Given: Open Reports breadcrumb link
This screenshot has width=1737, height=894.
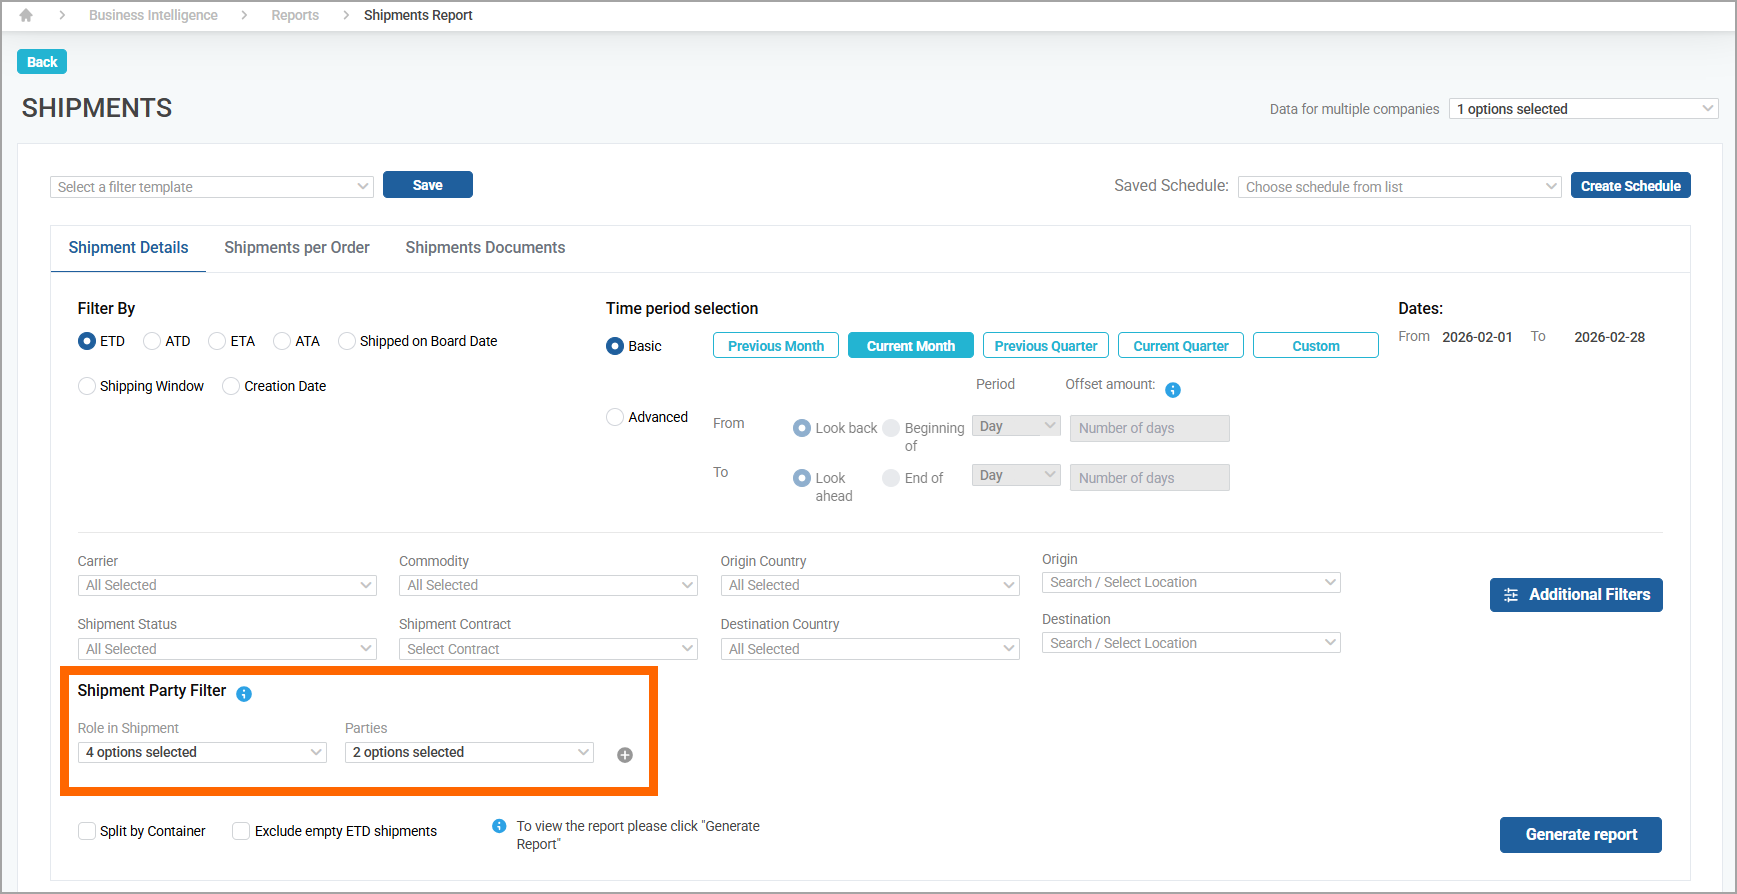Looking at the screenshot, I should pos(295,15).
